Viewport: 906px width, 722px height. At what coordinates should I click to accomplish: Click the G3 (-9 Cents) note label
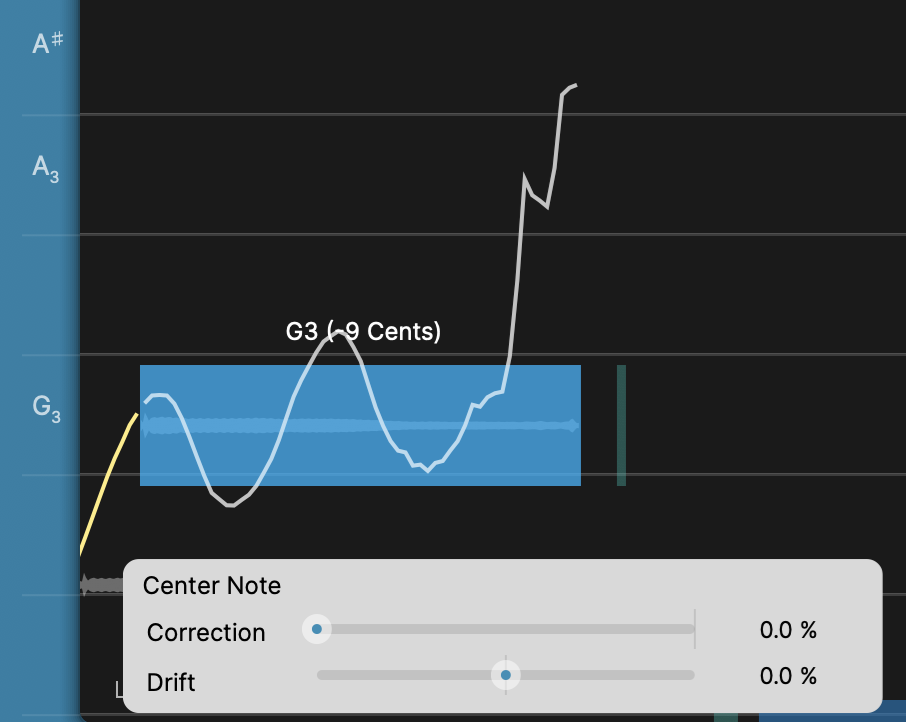coord(363,331)
